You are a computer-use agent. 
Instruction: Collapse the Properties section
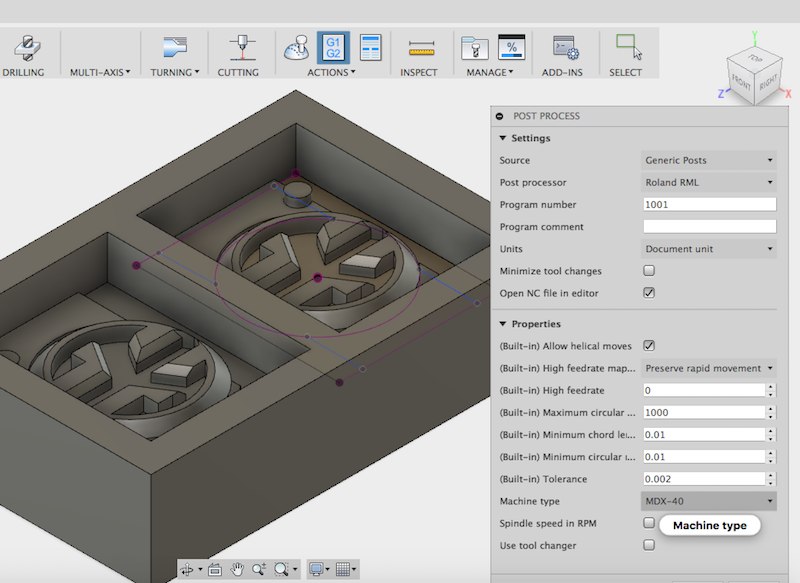[x=503, y=324]
